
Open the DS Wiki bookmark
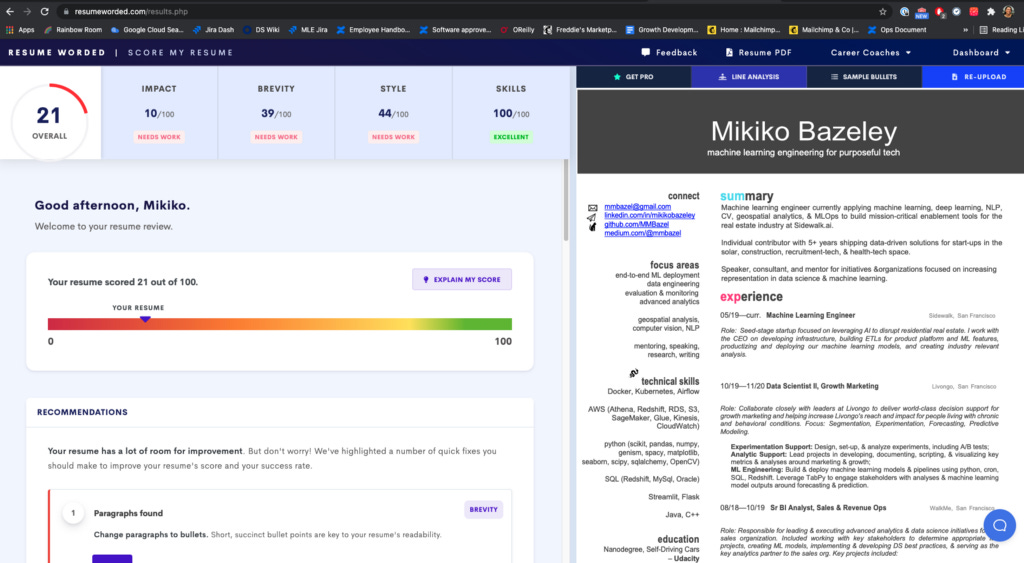[x=261, y=29]
